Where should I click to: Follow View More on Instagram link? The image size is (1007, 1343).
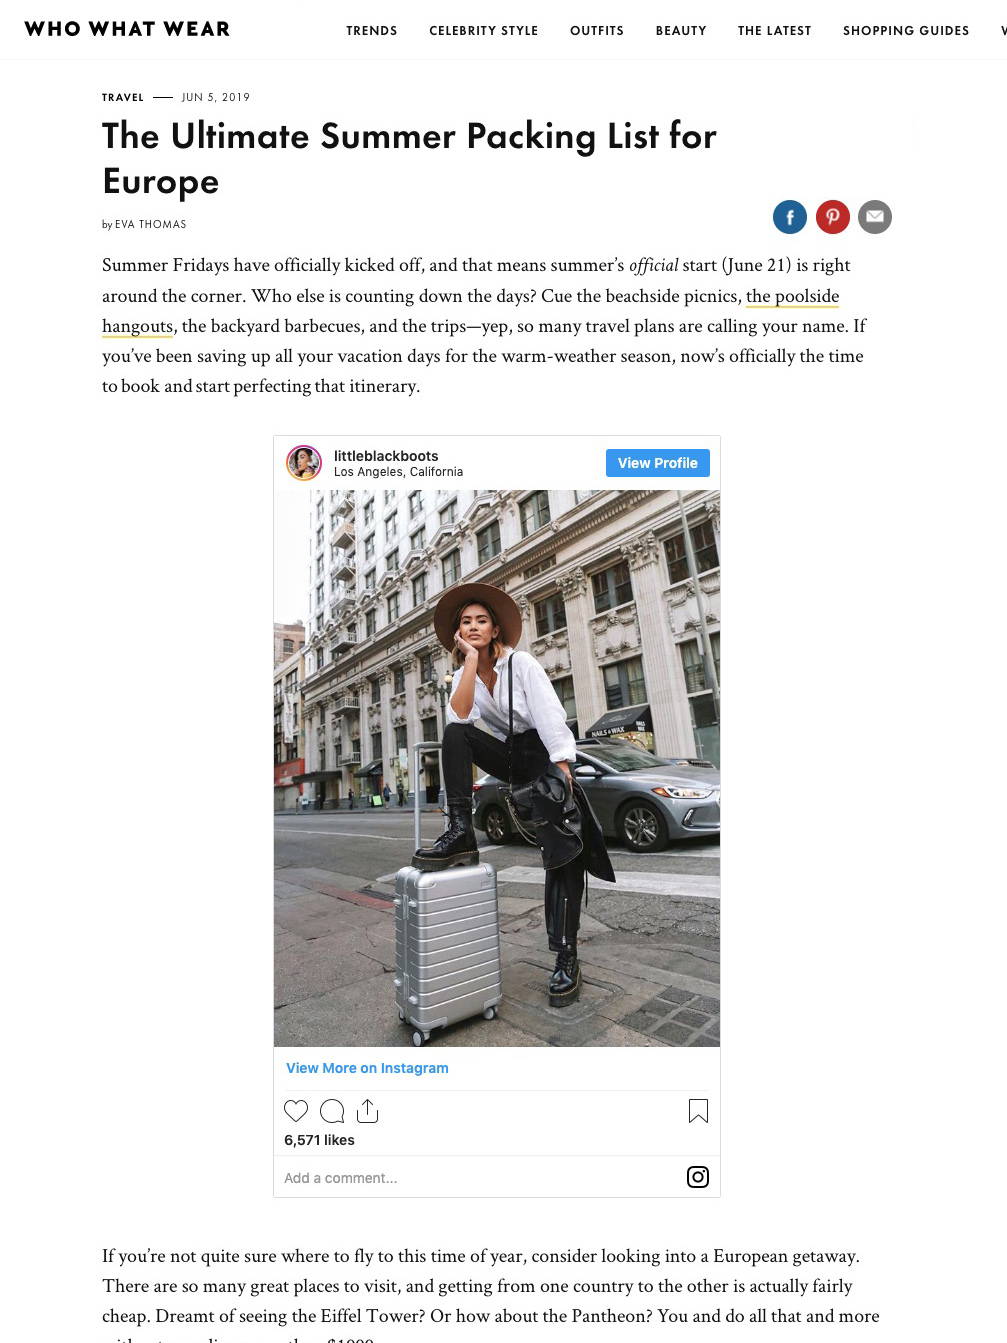coord(367,1068)
